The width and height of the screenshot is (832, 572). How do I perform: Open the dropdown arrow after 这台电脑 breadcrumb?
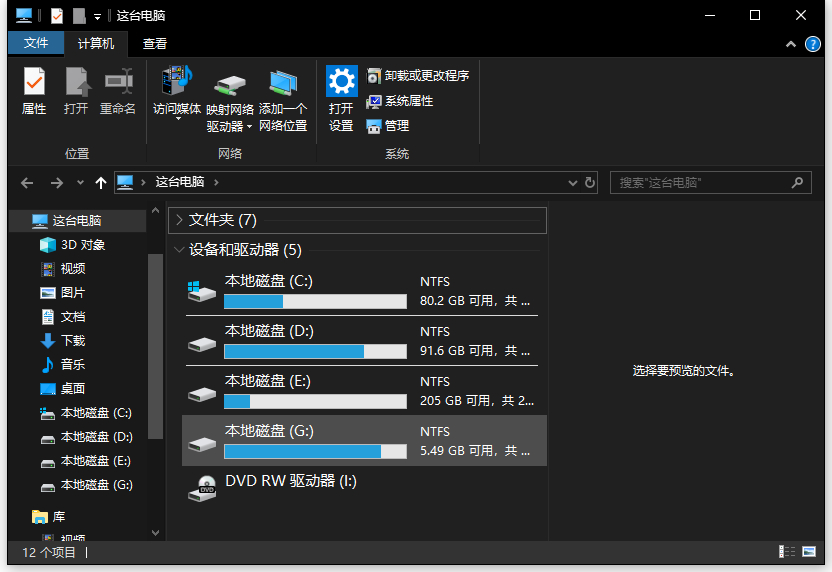click(216, 183)
